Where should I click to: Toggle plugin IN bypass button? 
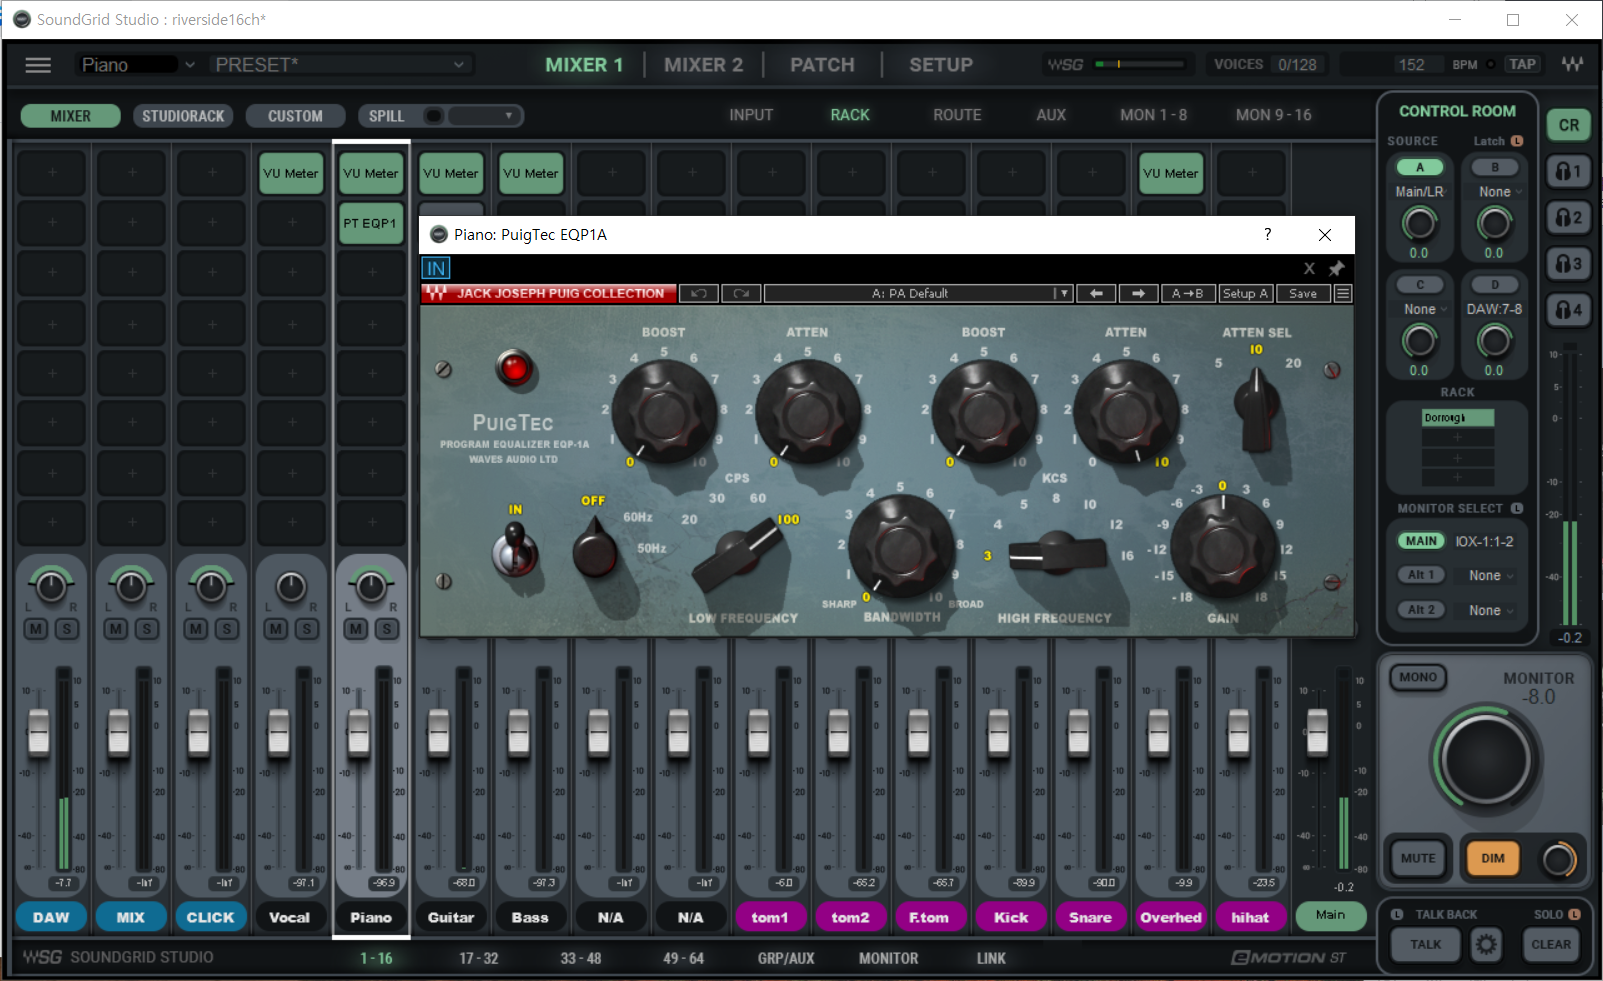[436, 268]
